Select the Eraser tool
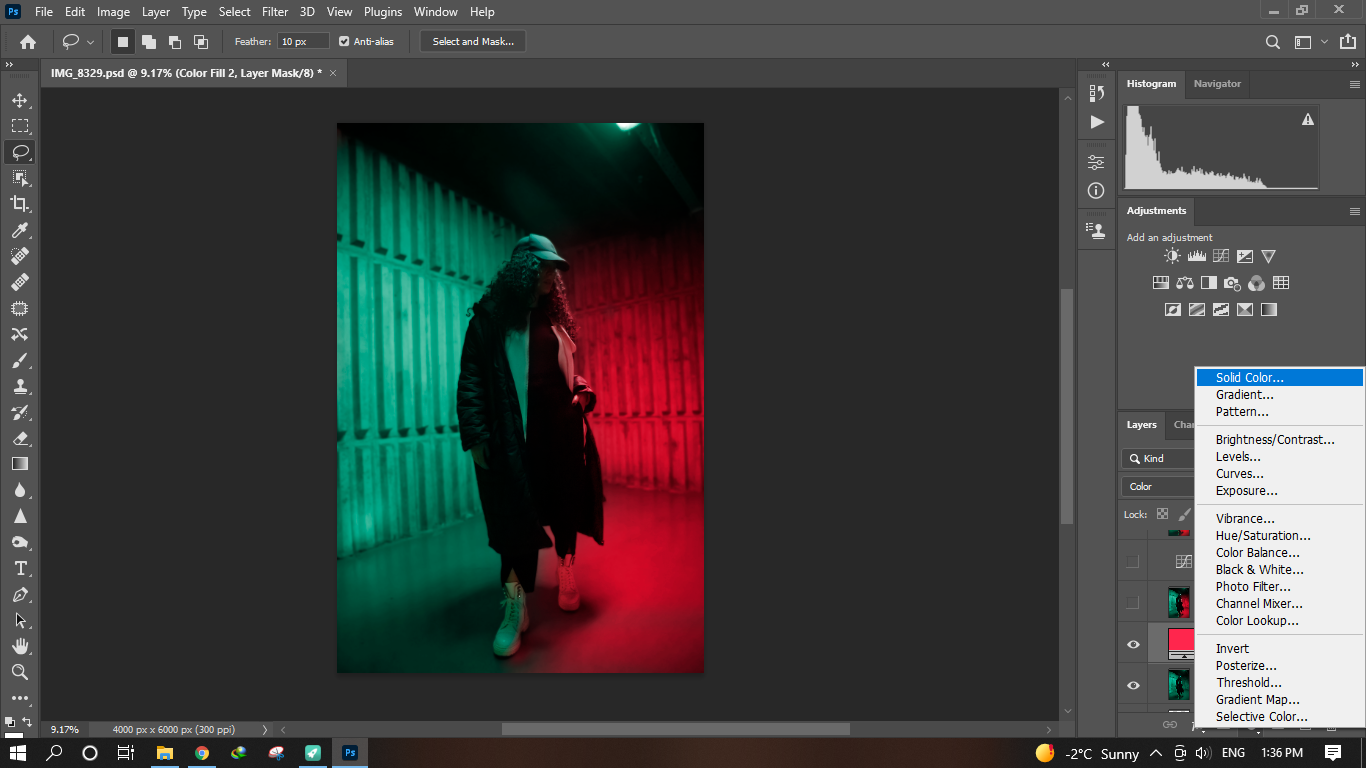This screenshot has width=1366, height=768. 20,438
